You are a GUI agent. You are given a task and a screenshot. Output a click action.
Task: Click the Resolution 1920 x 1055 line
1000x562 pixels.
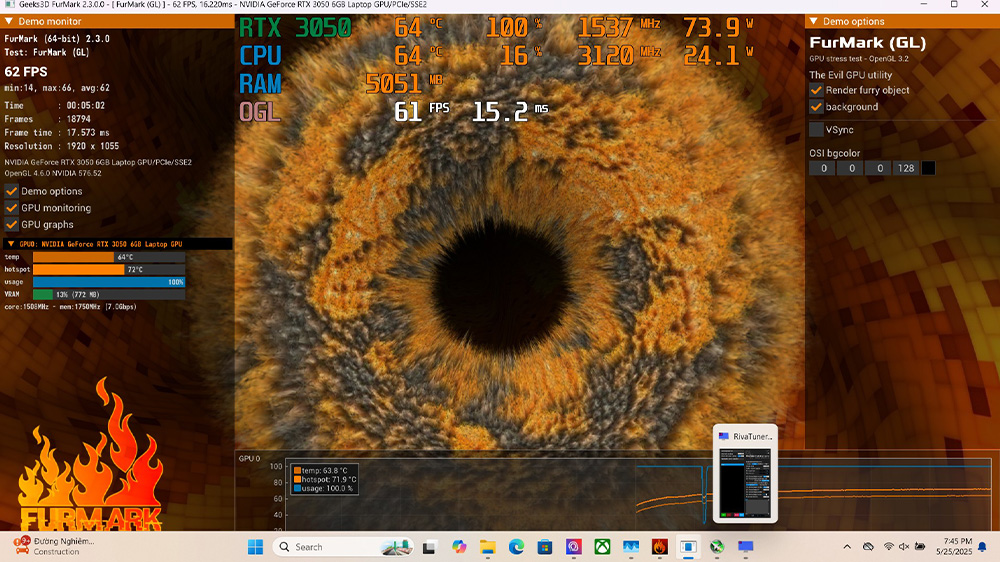coord(62,145)
